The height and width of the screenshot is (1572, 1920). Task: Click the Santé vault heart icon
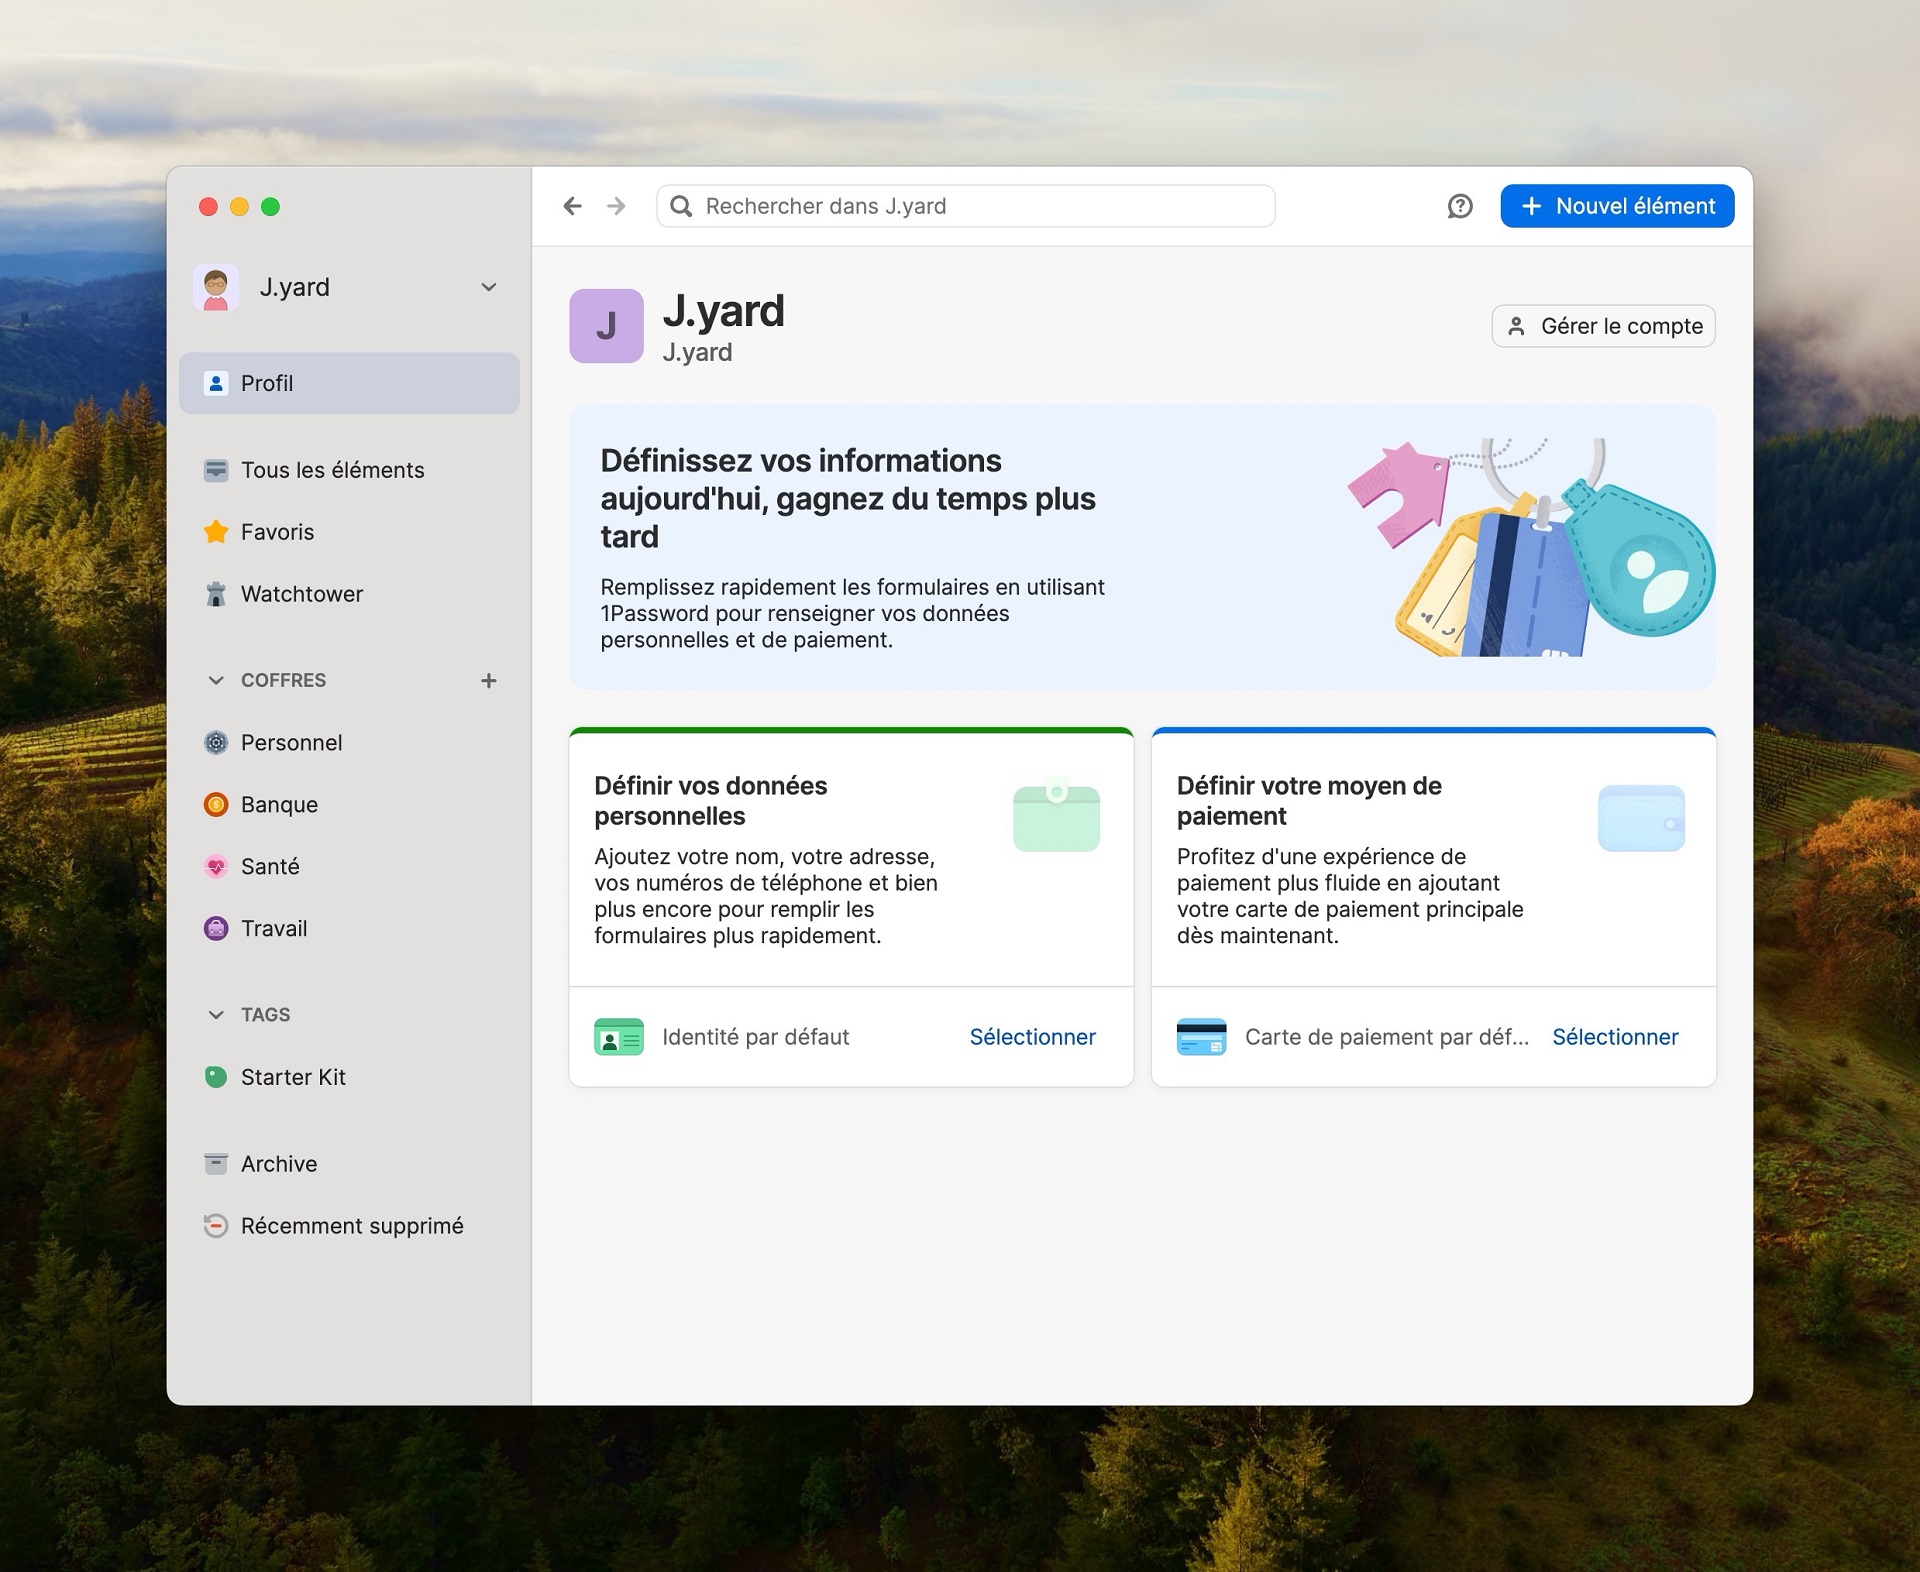coord(216,867)
